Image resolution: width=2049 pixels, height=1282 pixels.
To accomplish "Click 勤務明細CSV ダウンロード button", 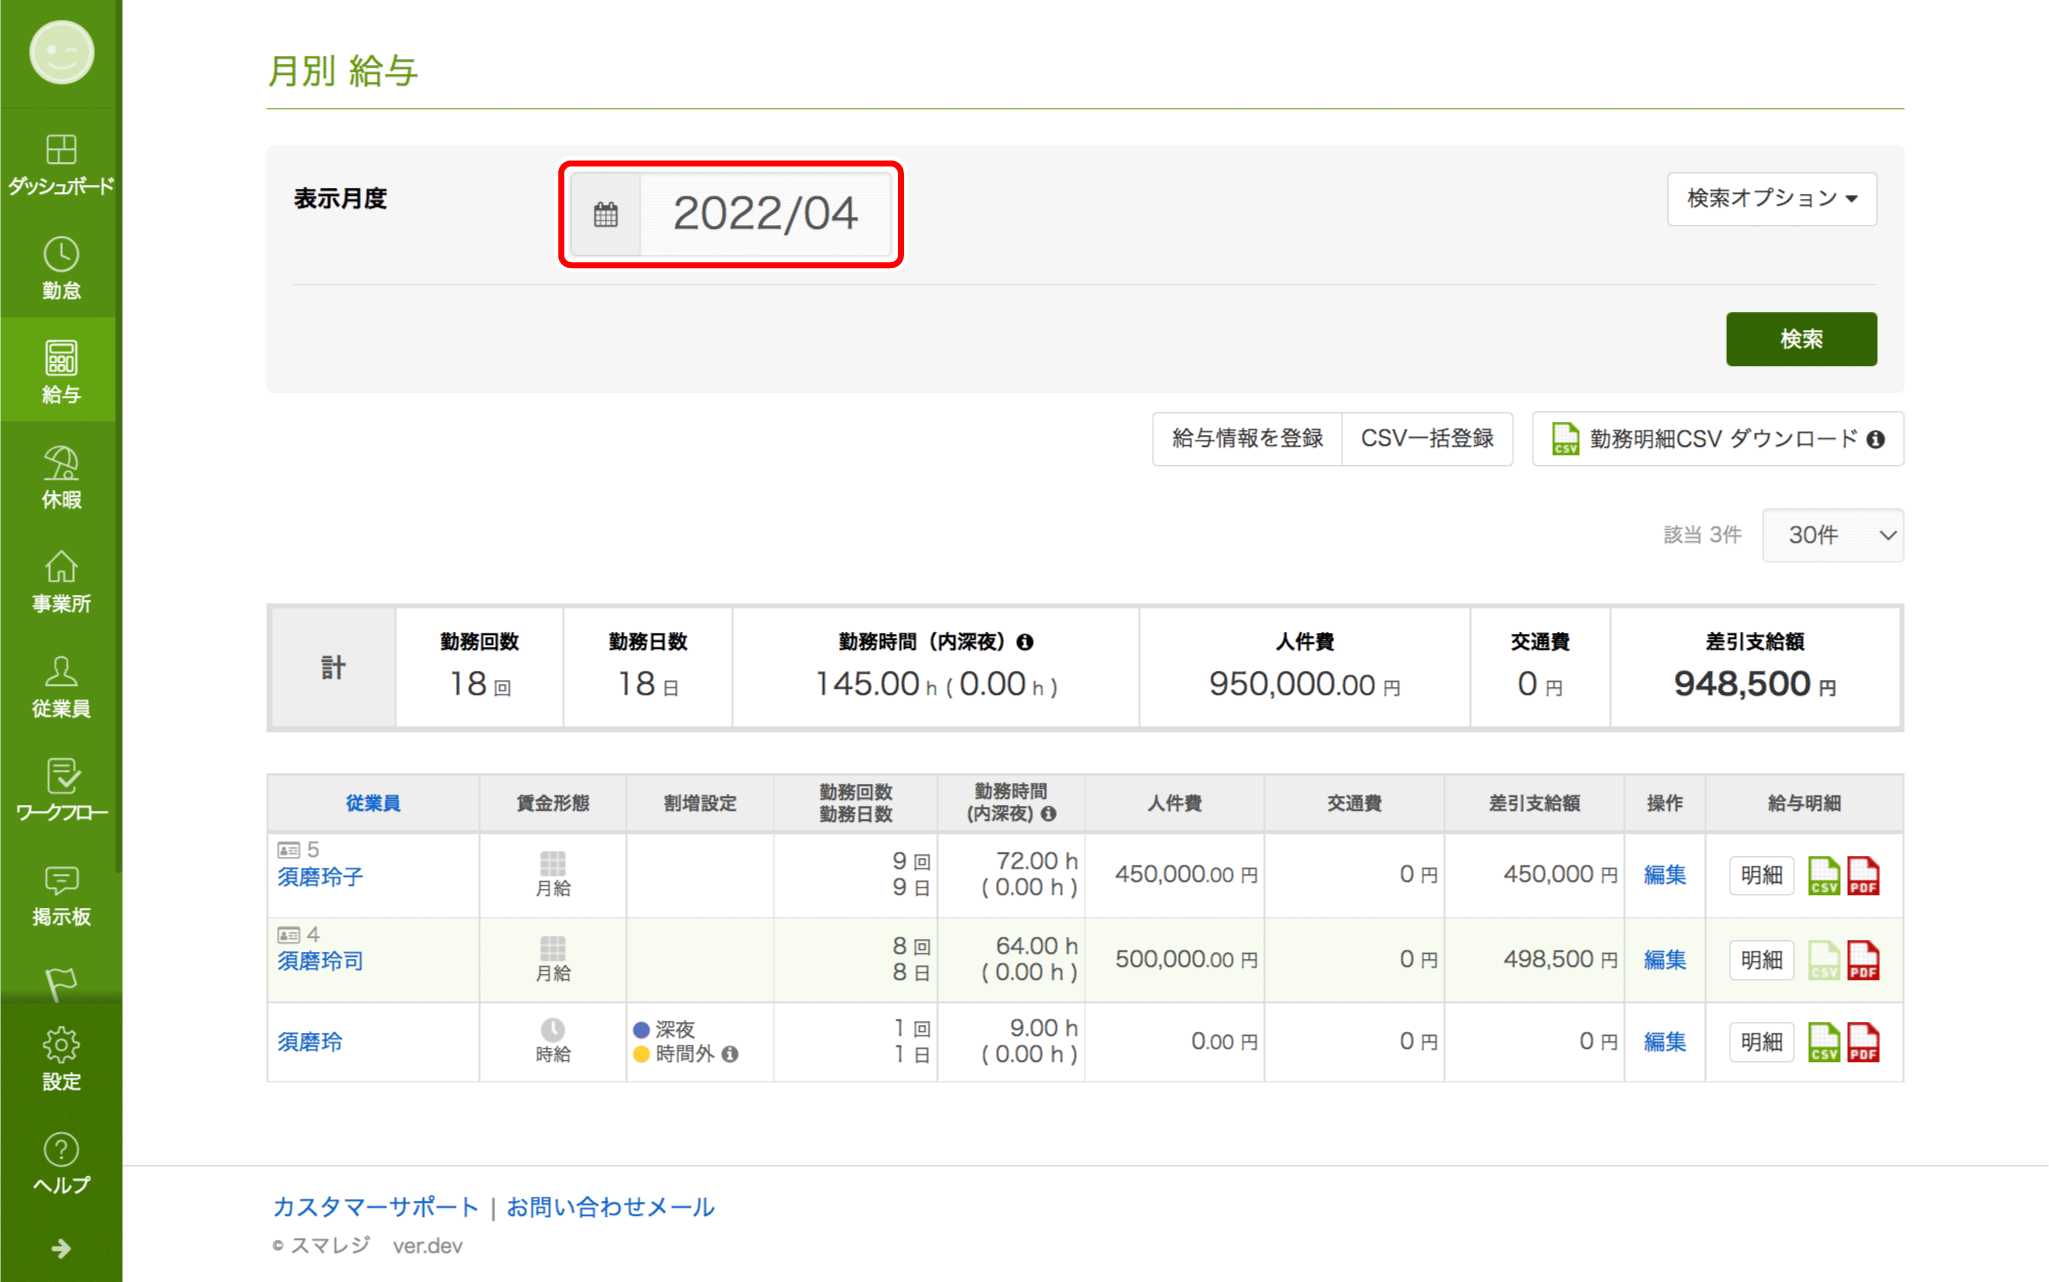I will (1717, 438).
